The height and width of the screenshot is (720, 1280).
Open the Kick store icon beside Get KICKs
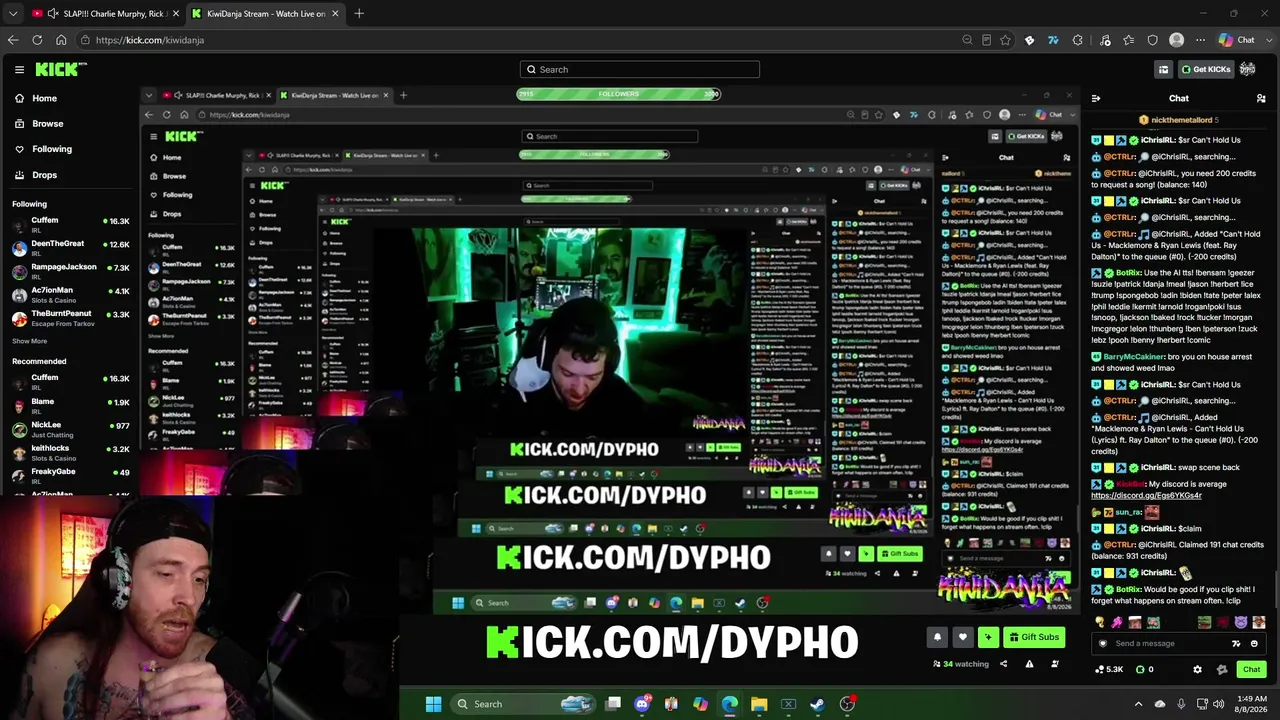pyautogui.click(x=1163, y=69)
